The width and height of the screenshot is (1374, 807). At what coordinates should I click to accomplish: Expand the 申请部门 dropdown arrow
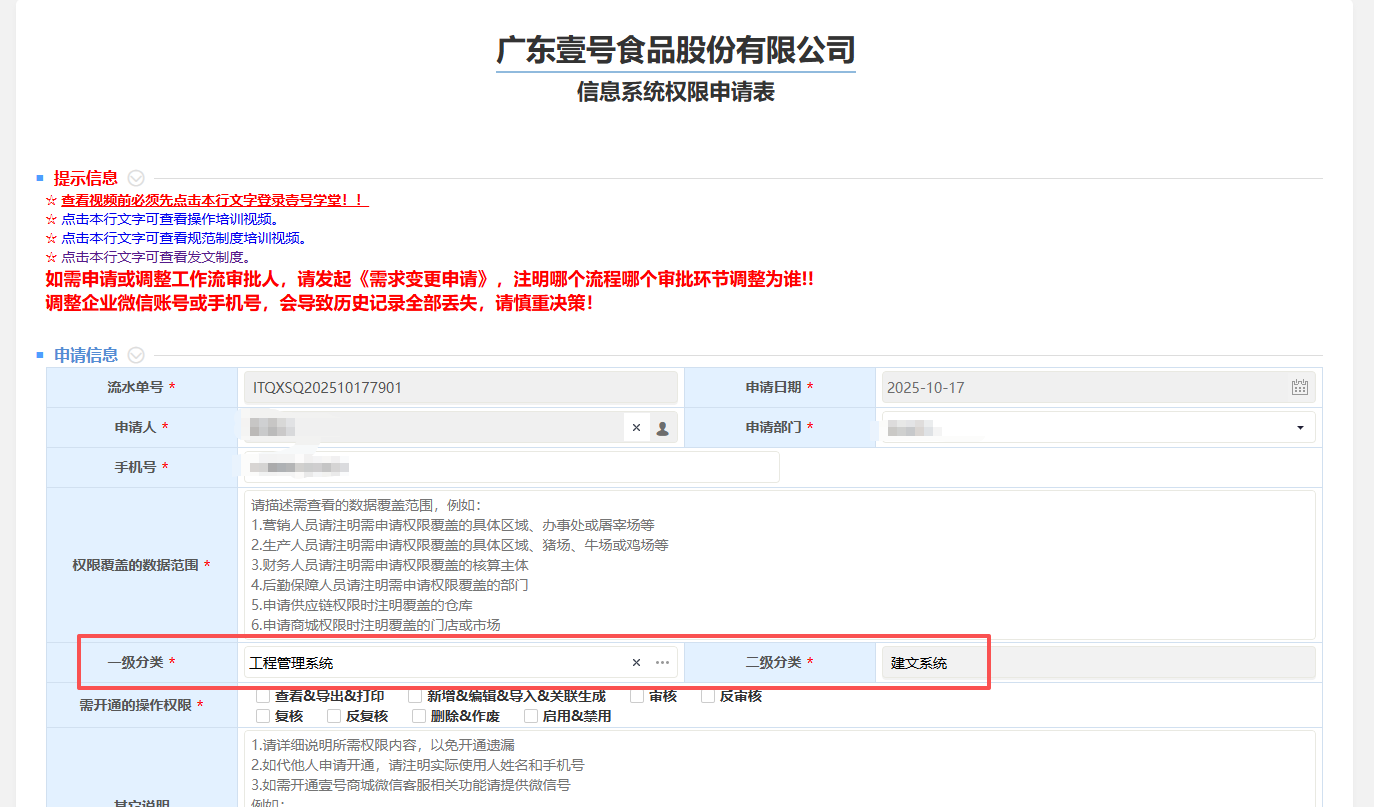point(1299,428)
